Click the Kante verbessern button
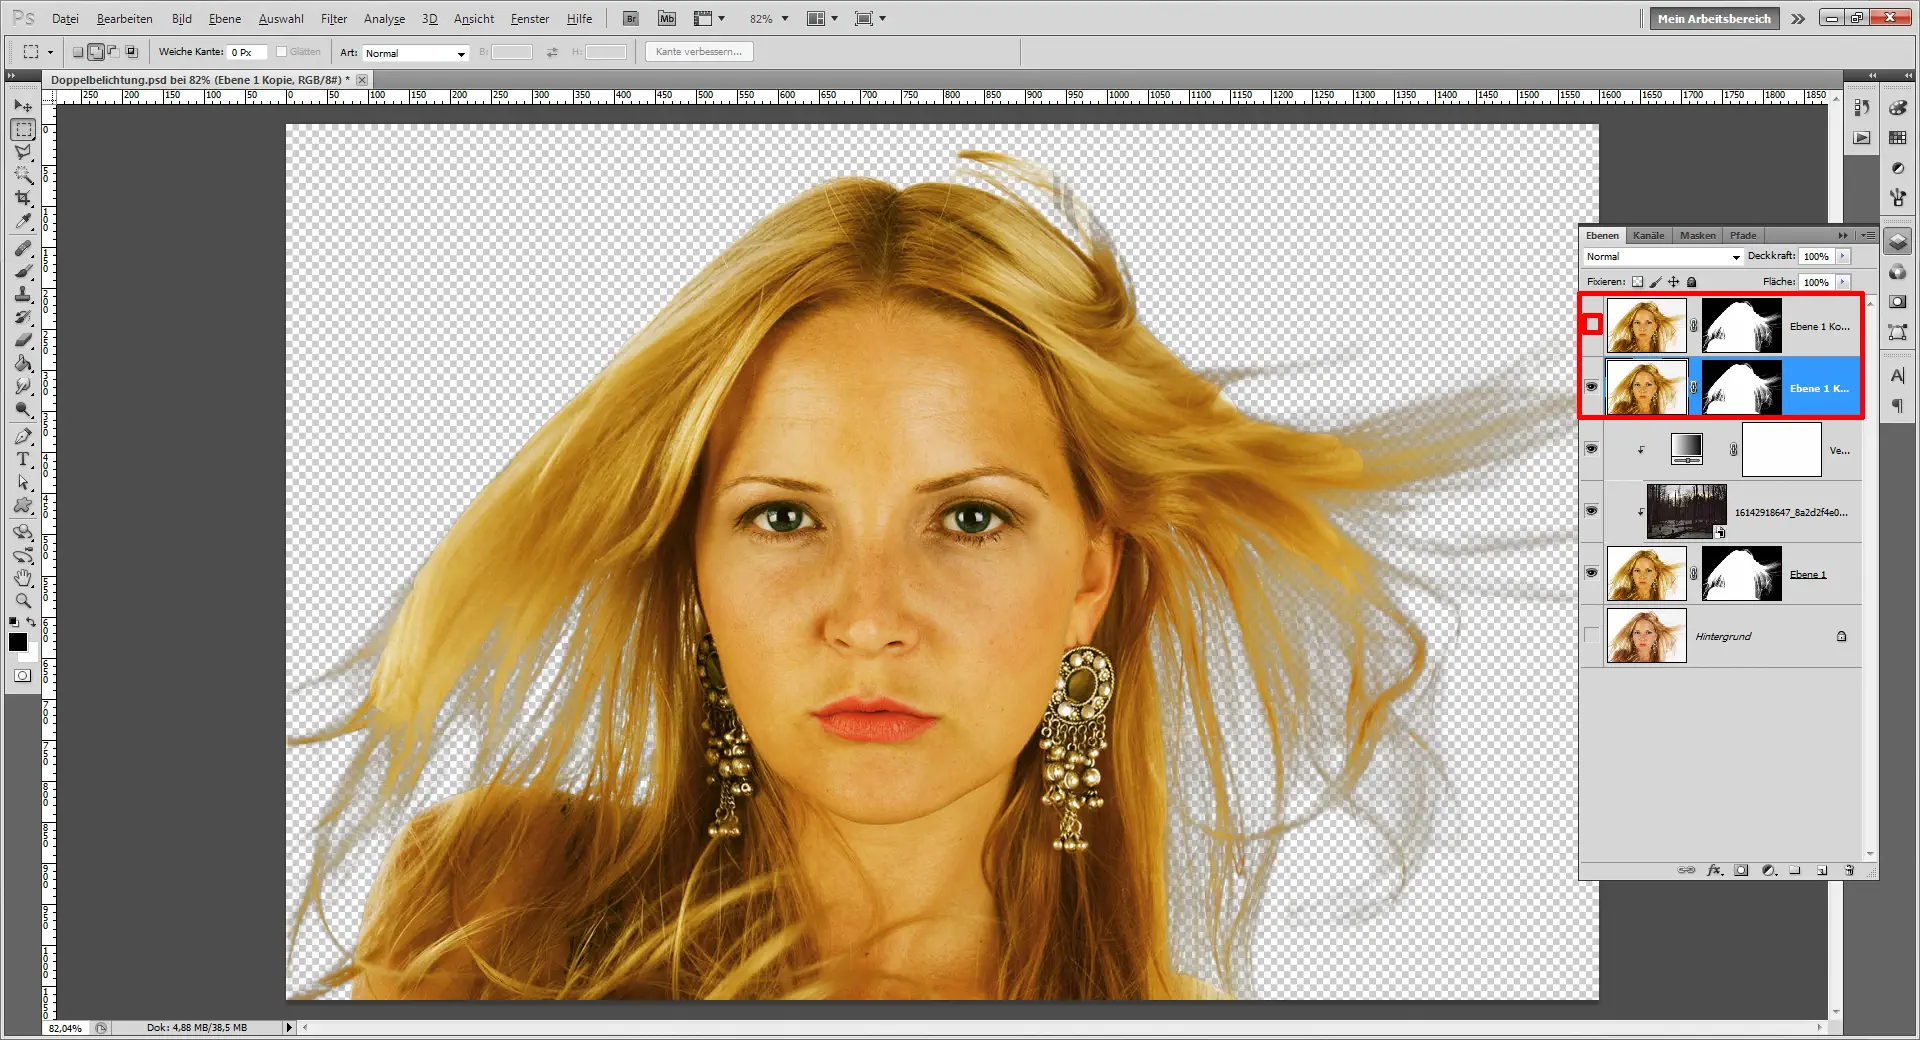Image resolution: width=1920 pixels, height=1040 pixels. [x=699, y=51]
